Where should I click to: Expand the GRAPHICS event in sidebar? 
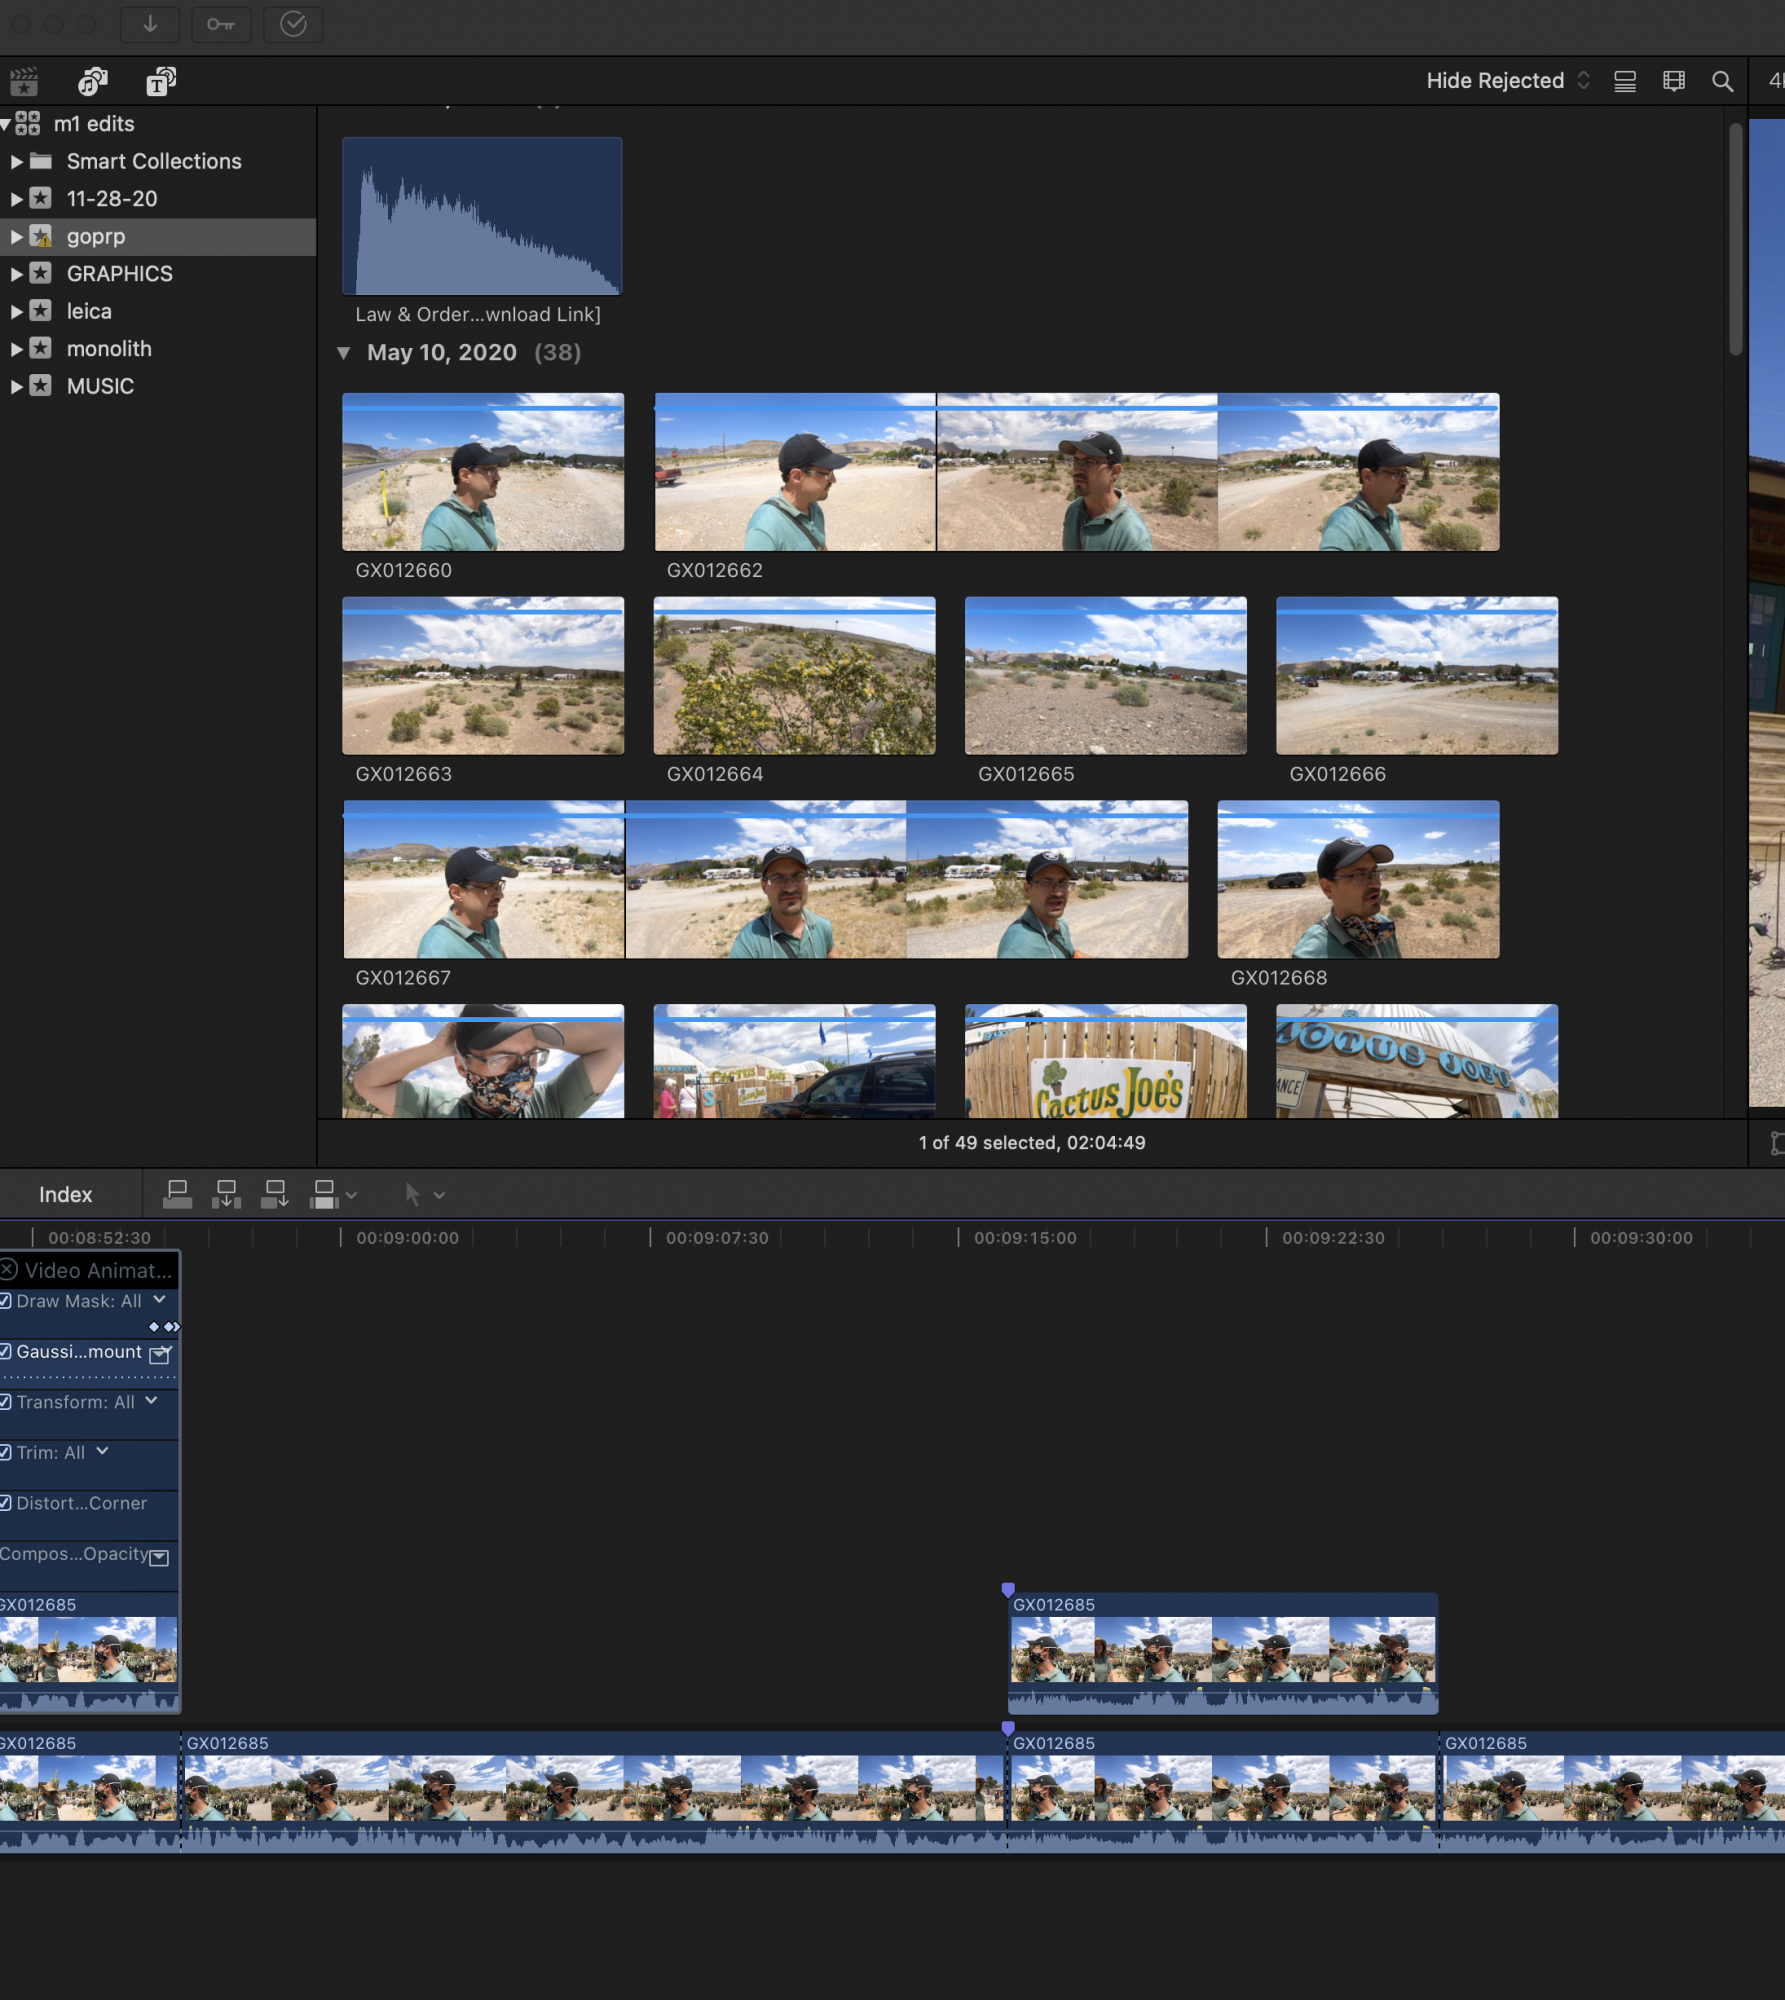click(16, 274)
